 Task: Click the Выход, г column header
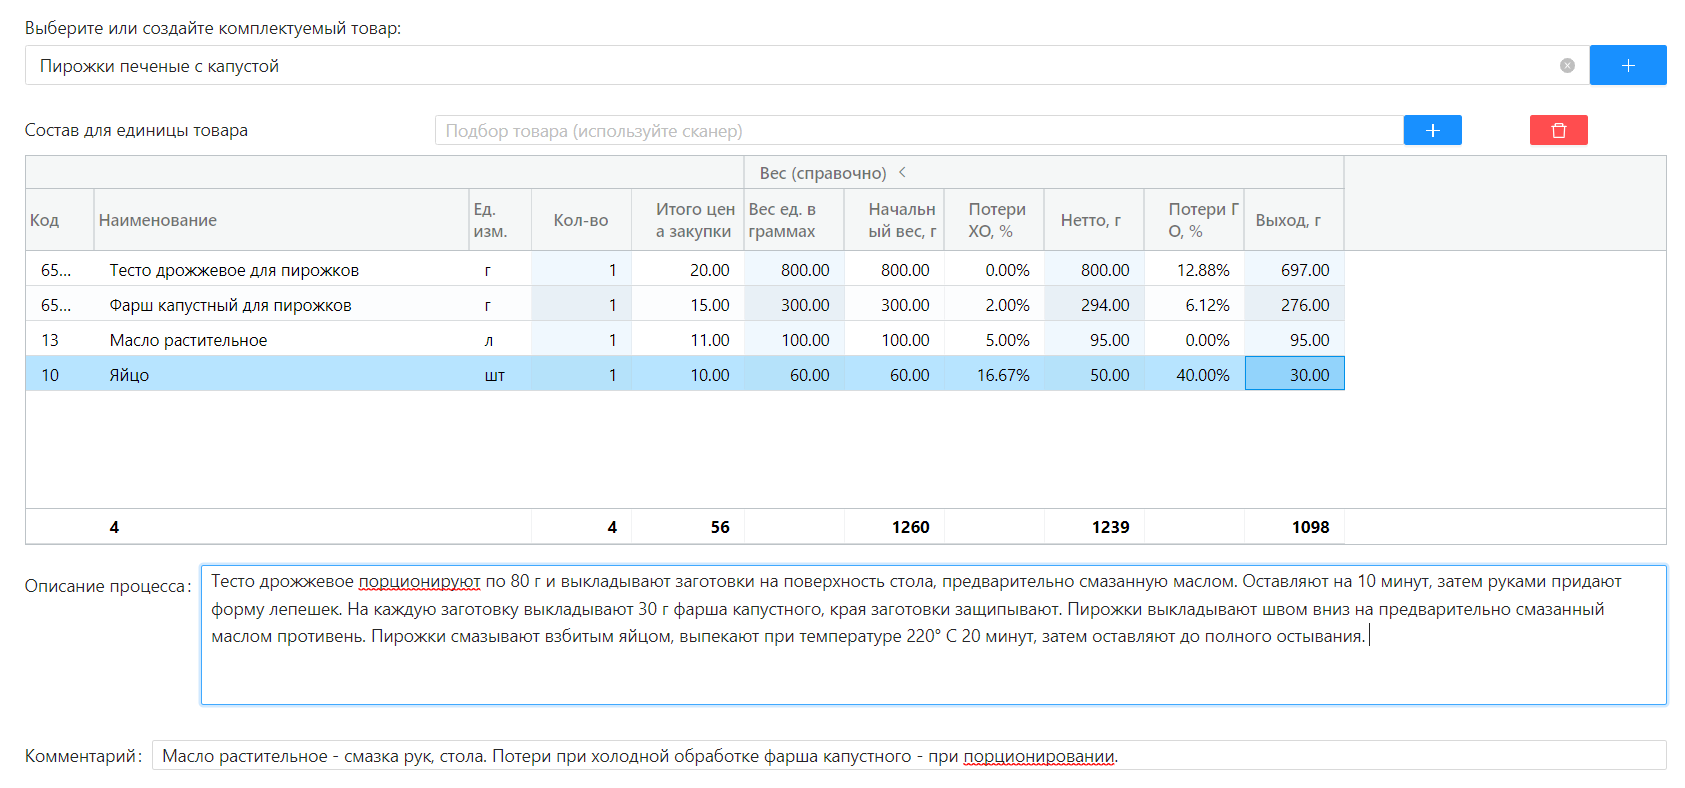point(1294,220)
